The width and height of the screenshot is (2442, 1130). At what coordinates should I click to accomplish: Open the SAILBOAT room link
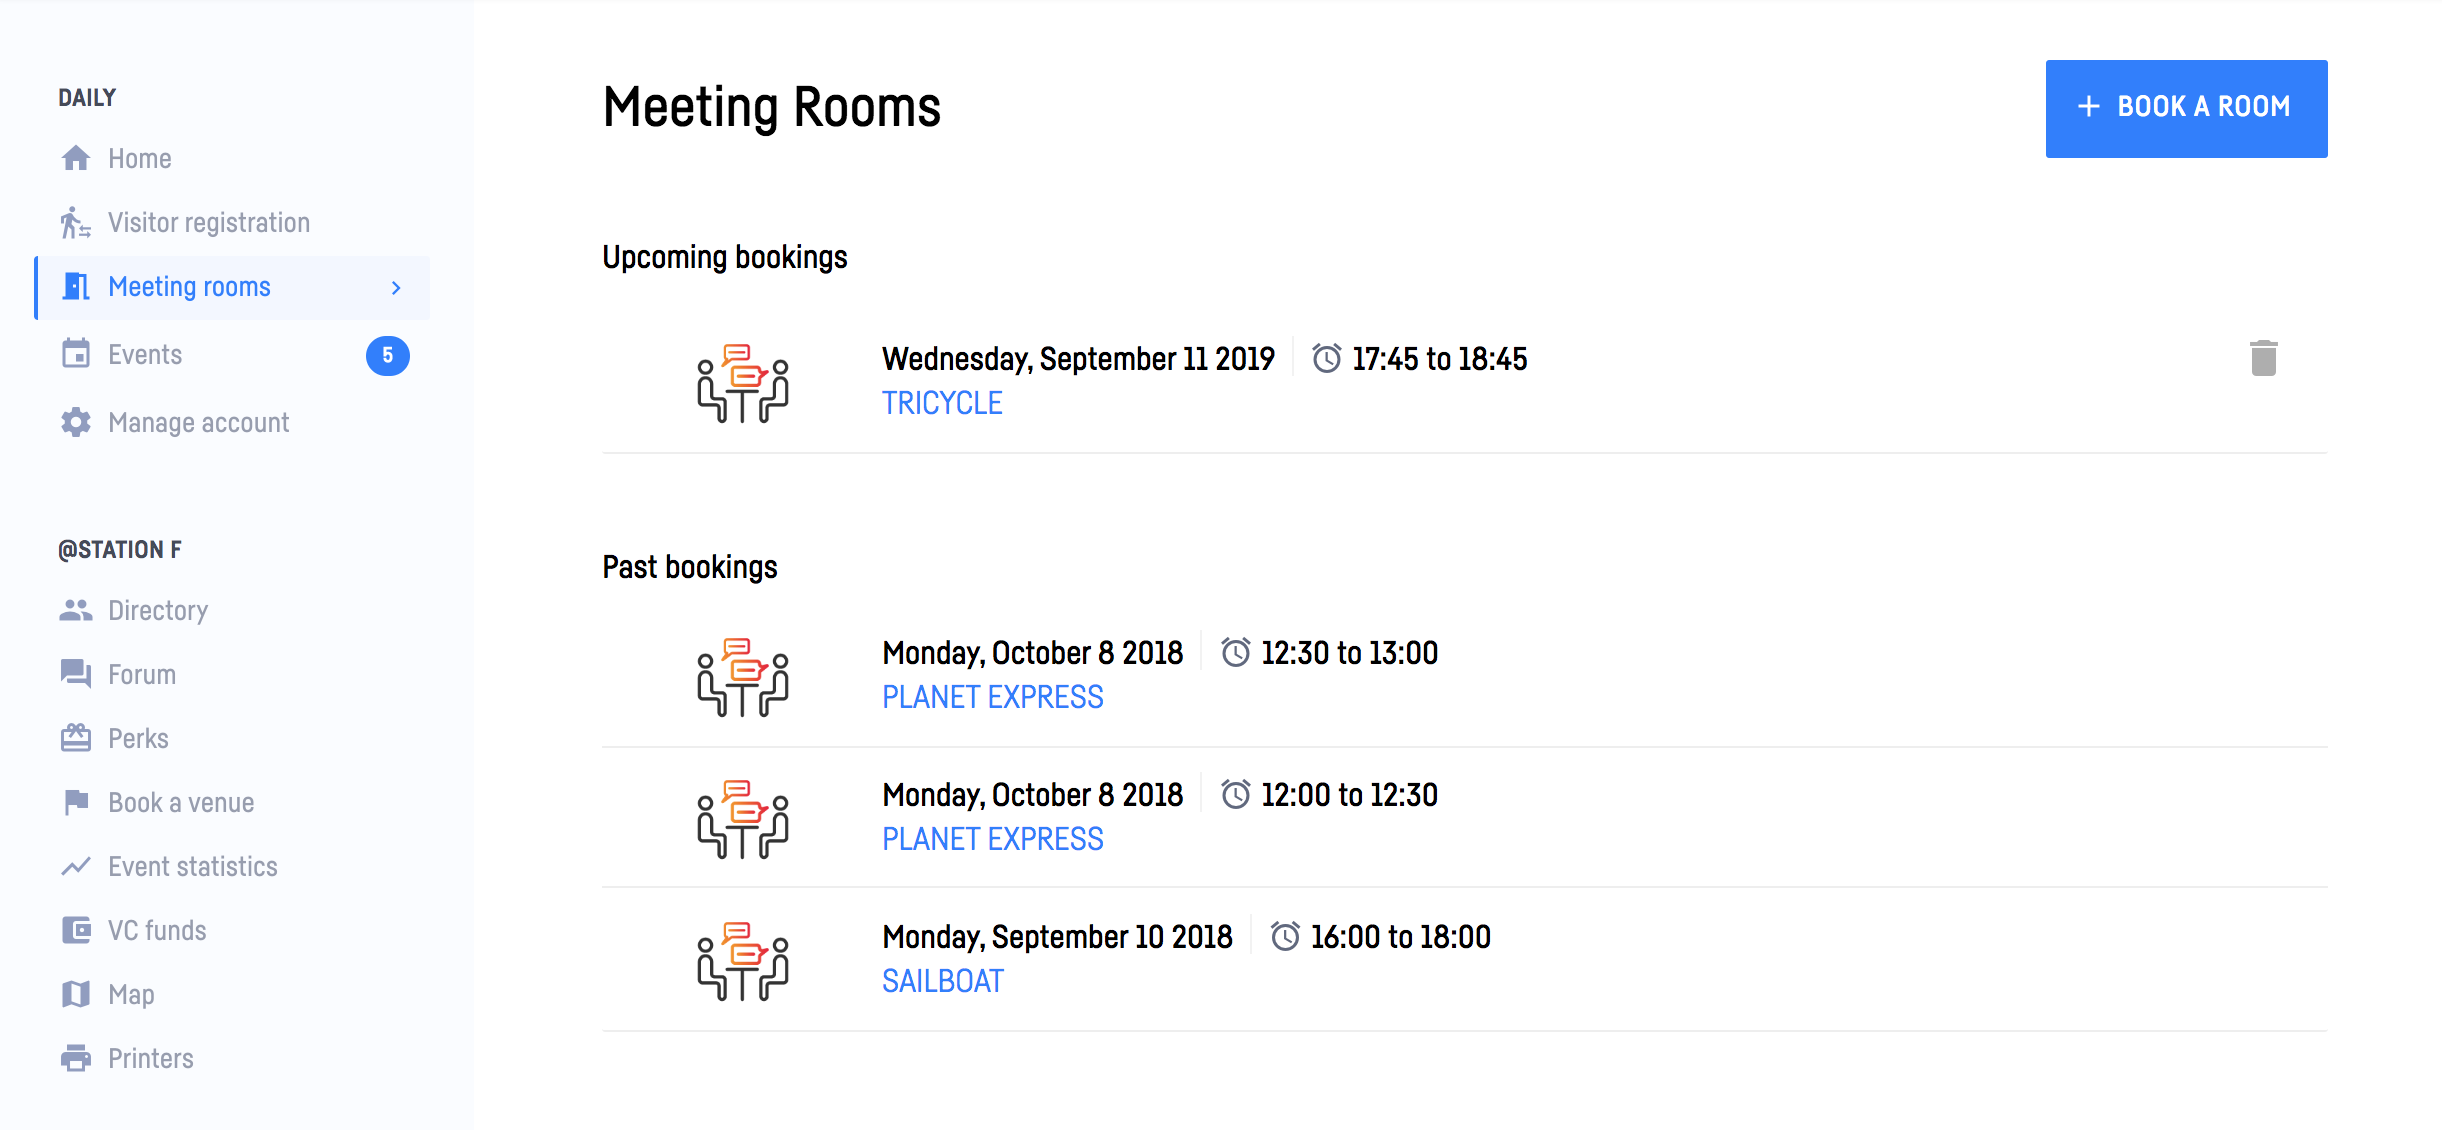pyautogui.click(x=942, y=981)
